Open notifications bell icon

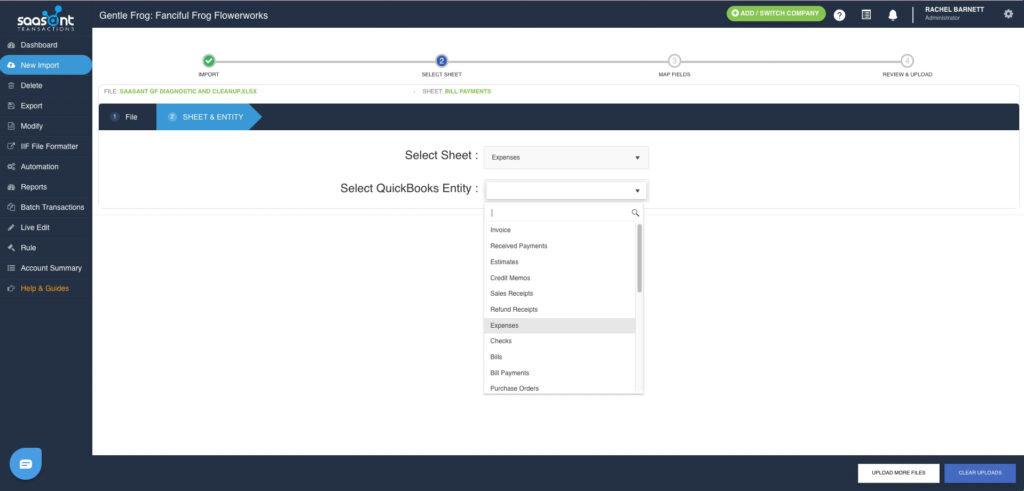click(893, 15)
